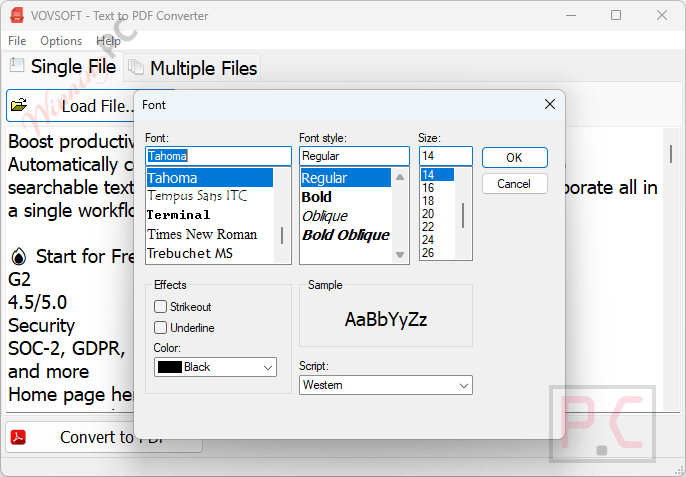Image resolution: width=686 pixels, height=477 pixels.
Task: Click Cancel in the Font dialog
Action: point(514,184)
